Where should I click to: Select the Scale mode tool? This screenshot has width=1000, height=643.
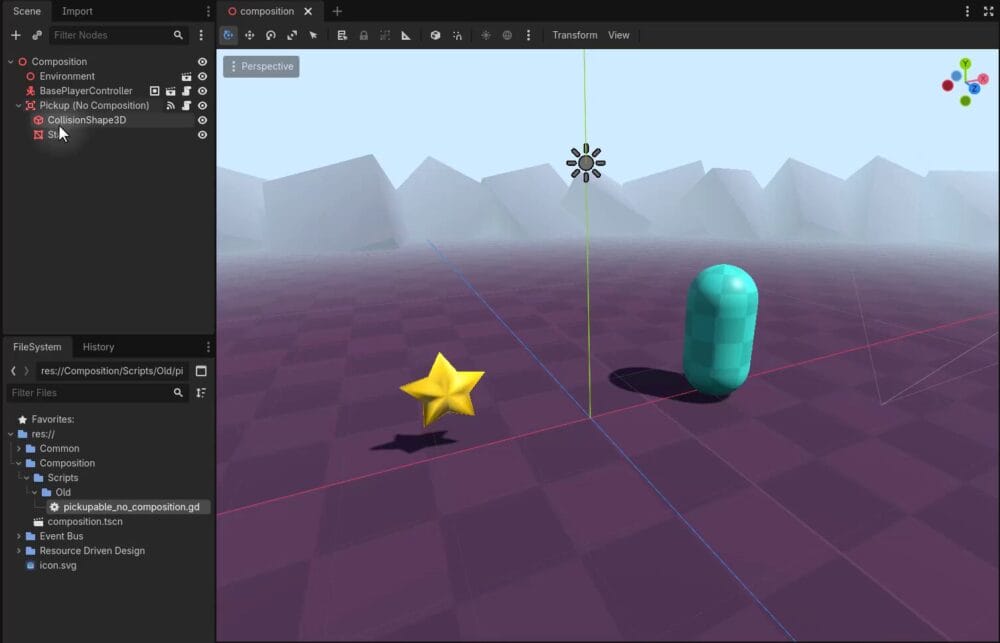pos(292,35)
